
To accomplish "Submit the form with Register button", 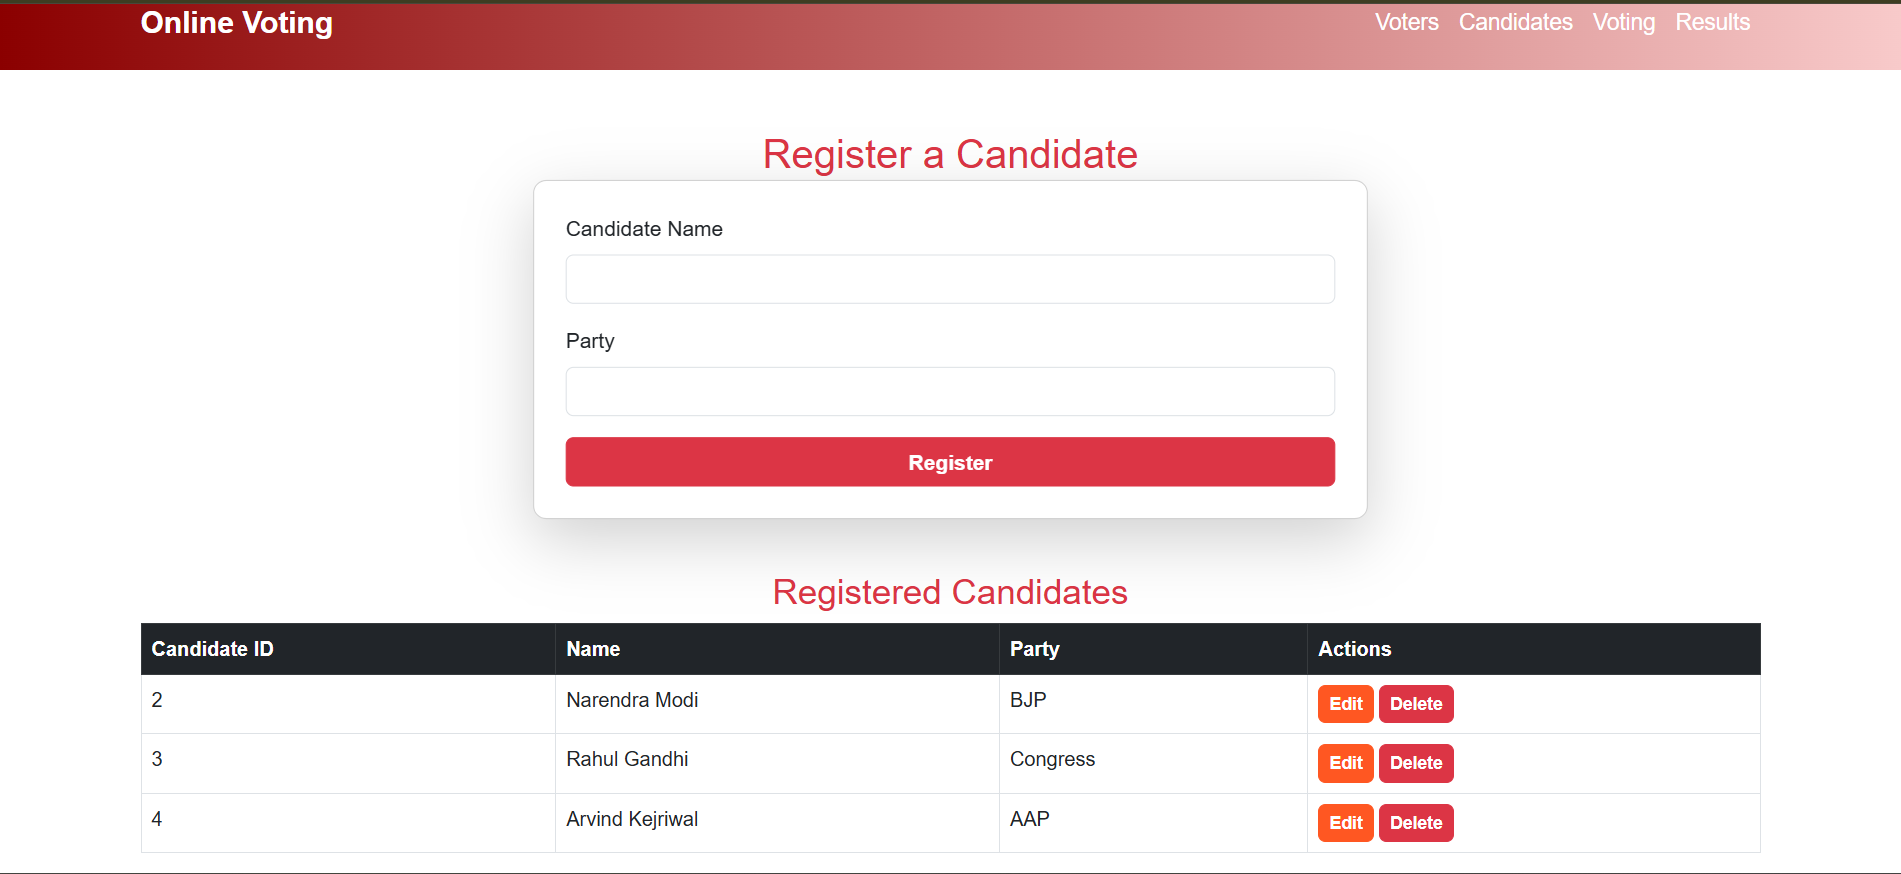I will (950, 462).
